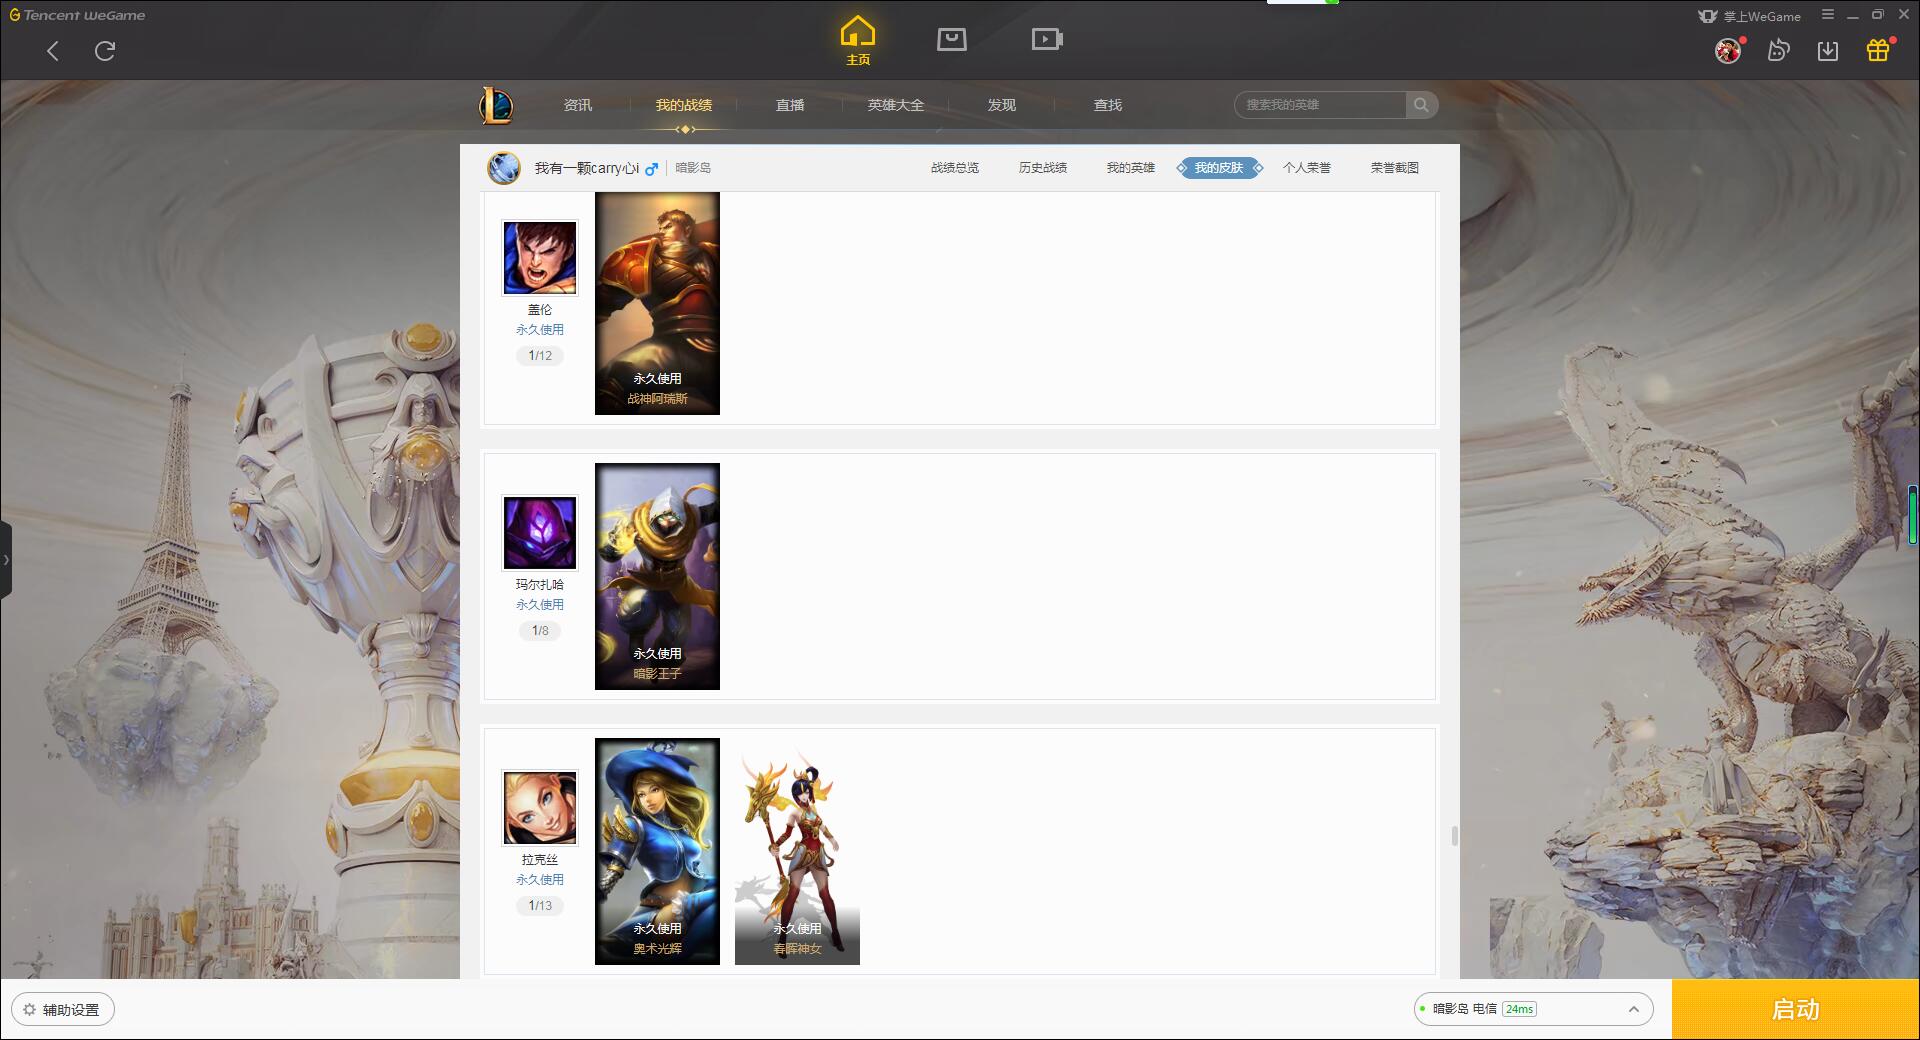Click the summoner profile avatar

coord(504,168)
